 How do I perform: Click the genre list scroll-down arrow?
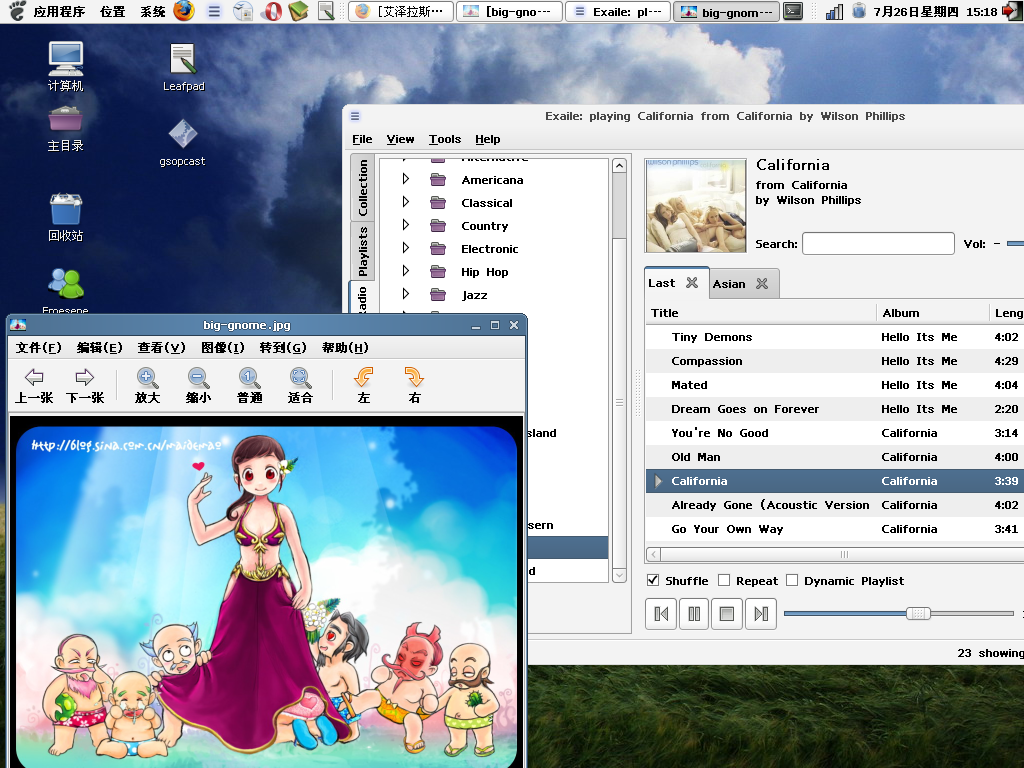[x=619, y=575]
